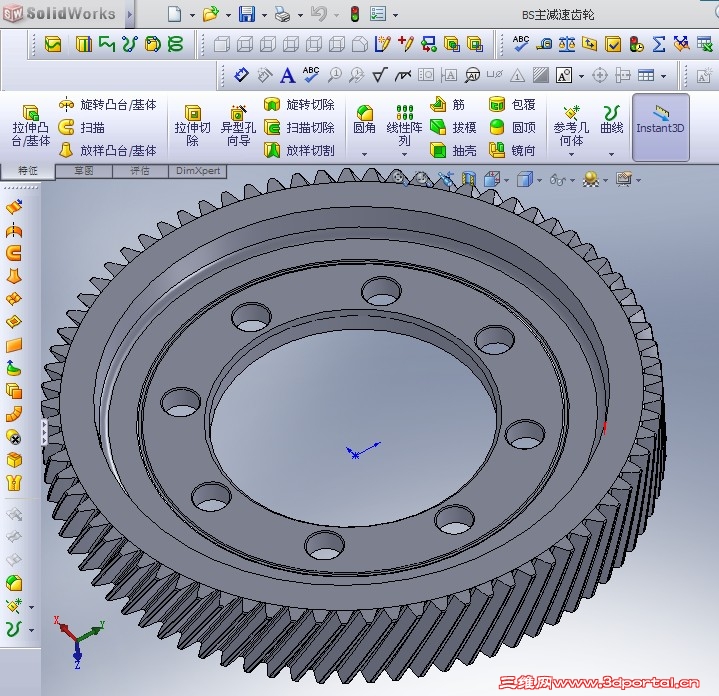
Task: Select Lofted Boss/Base (放样凸台/基体)
Action: point(108,150)
